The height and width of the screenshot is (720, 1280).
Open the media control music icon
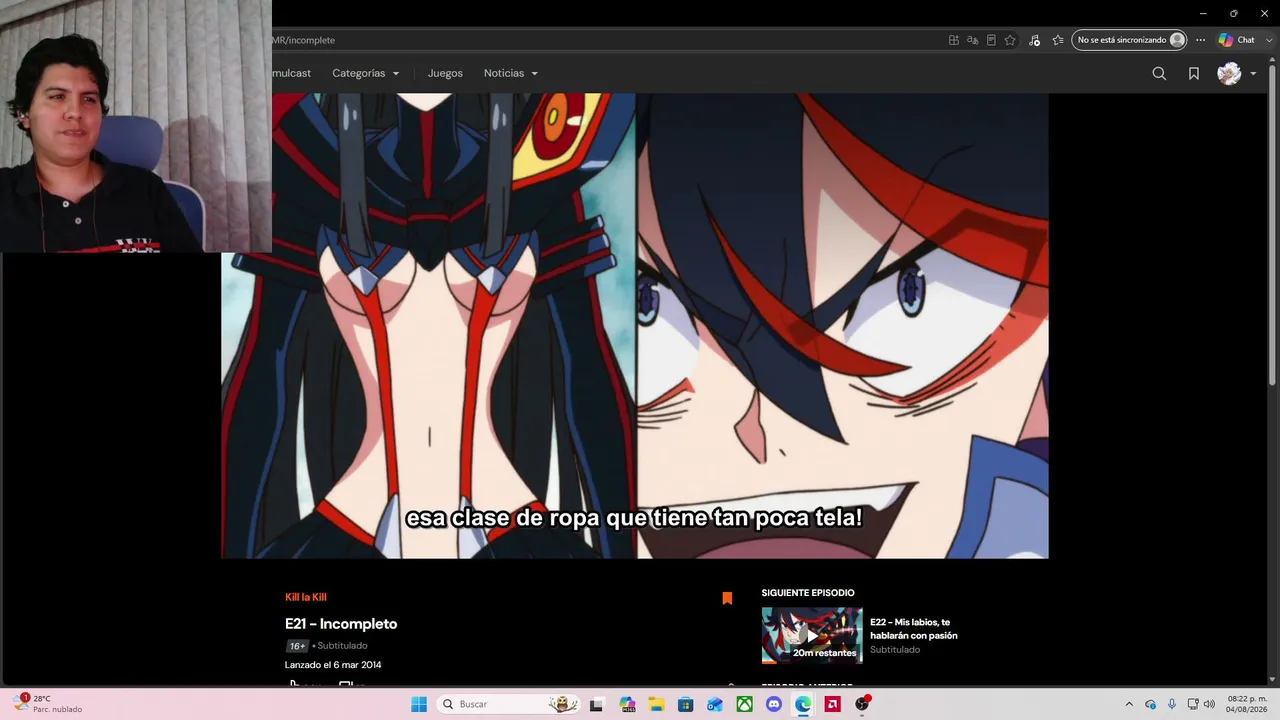point(1034,40)
